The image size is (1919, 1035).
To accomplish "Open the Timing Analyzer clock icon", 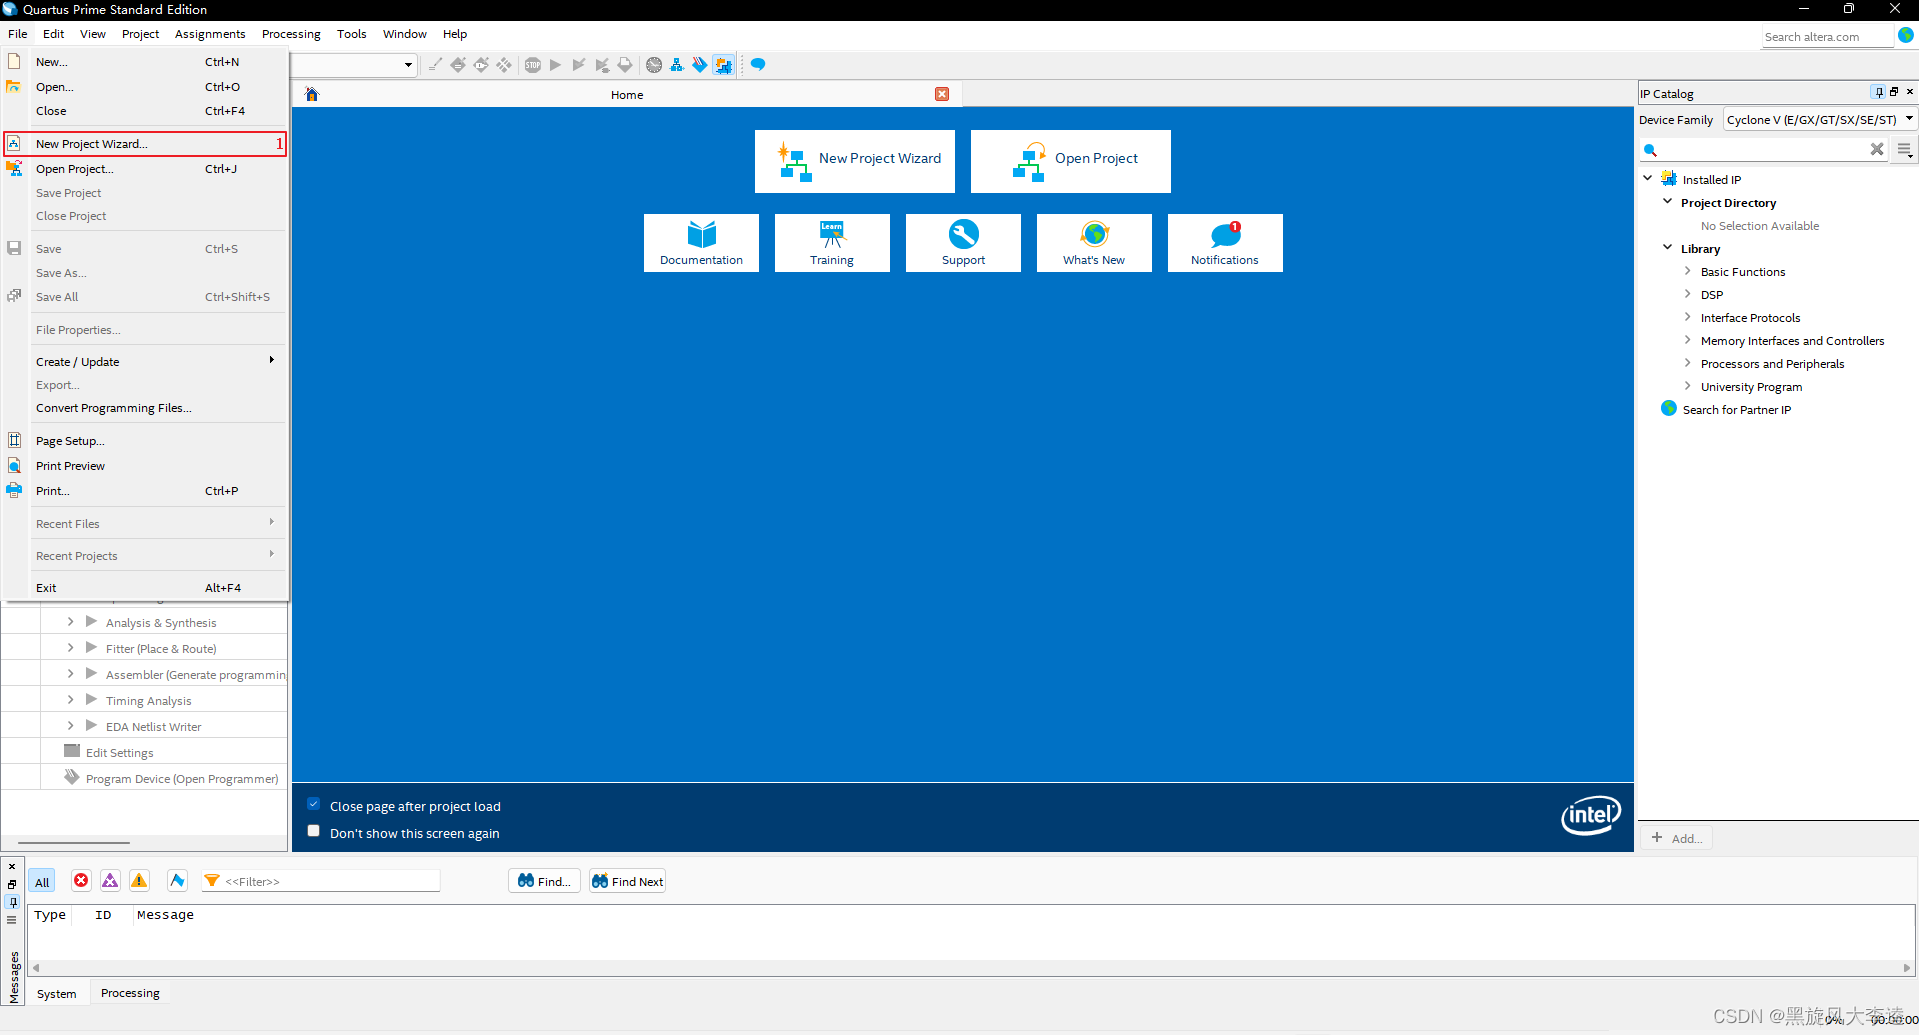I will coord(654,65).
